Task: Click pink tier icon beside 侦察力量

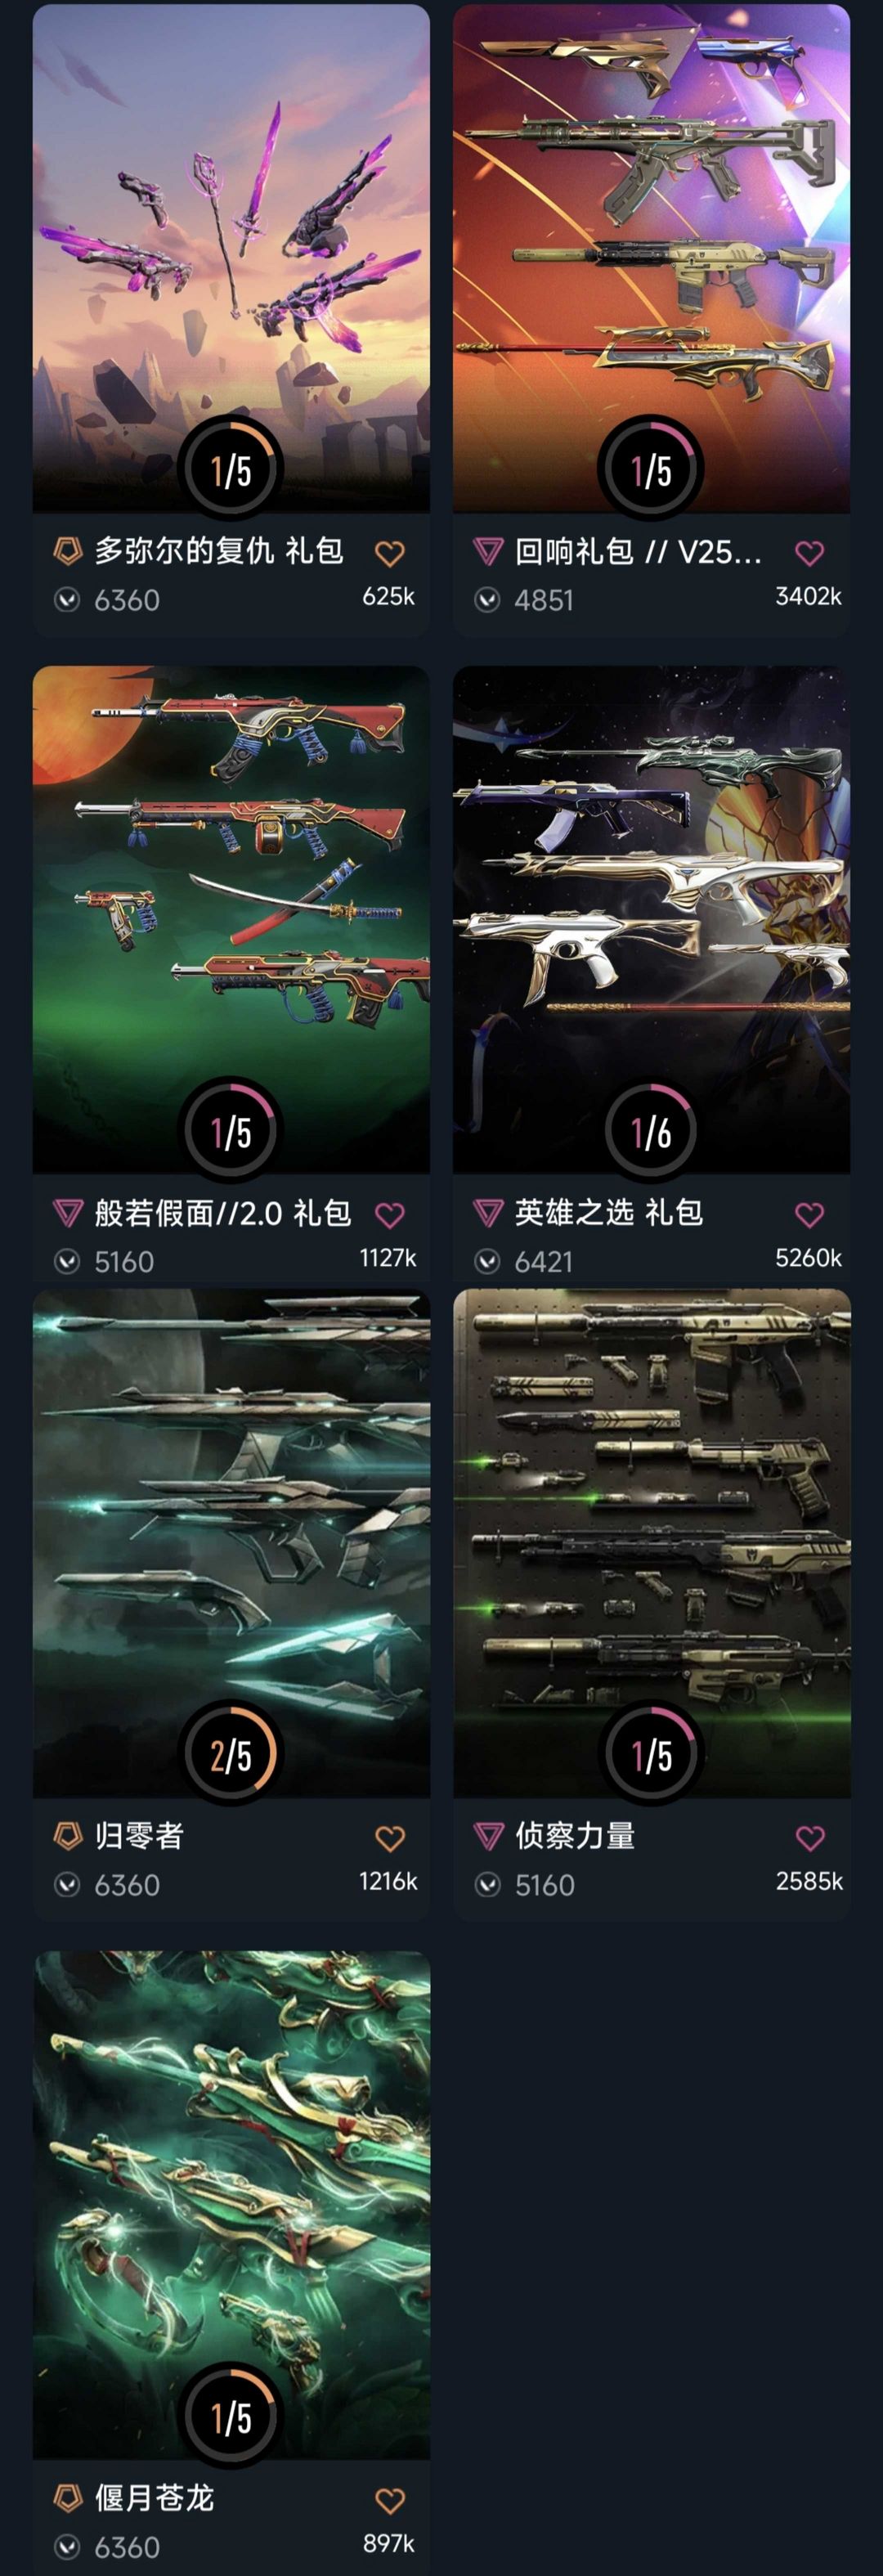Action: pyautogui.click(x=487, y=1835)
